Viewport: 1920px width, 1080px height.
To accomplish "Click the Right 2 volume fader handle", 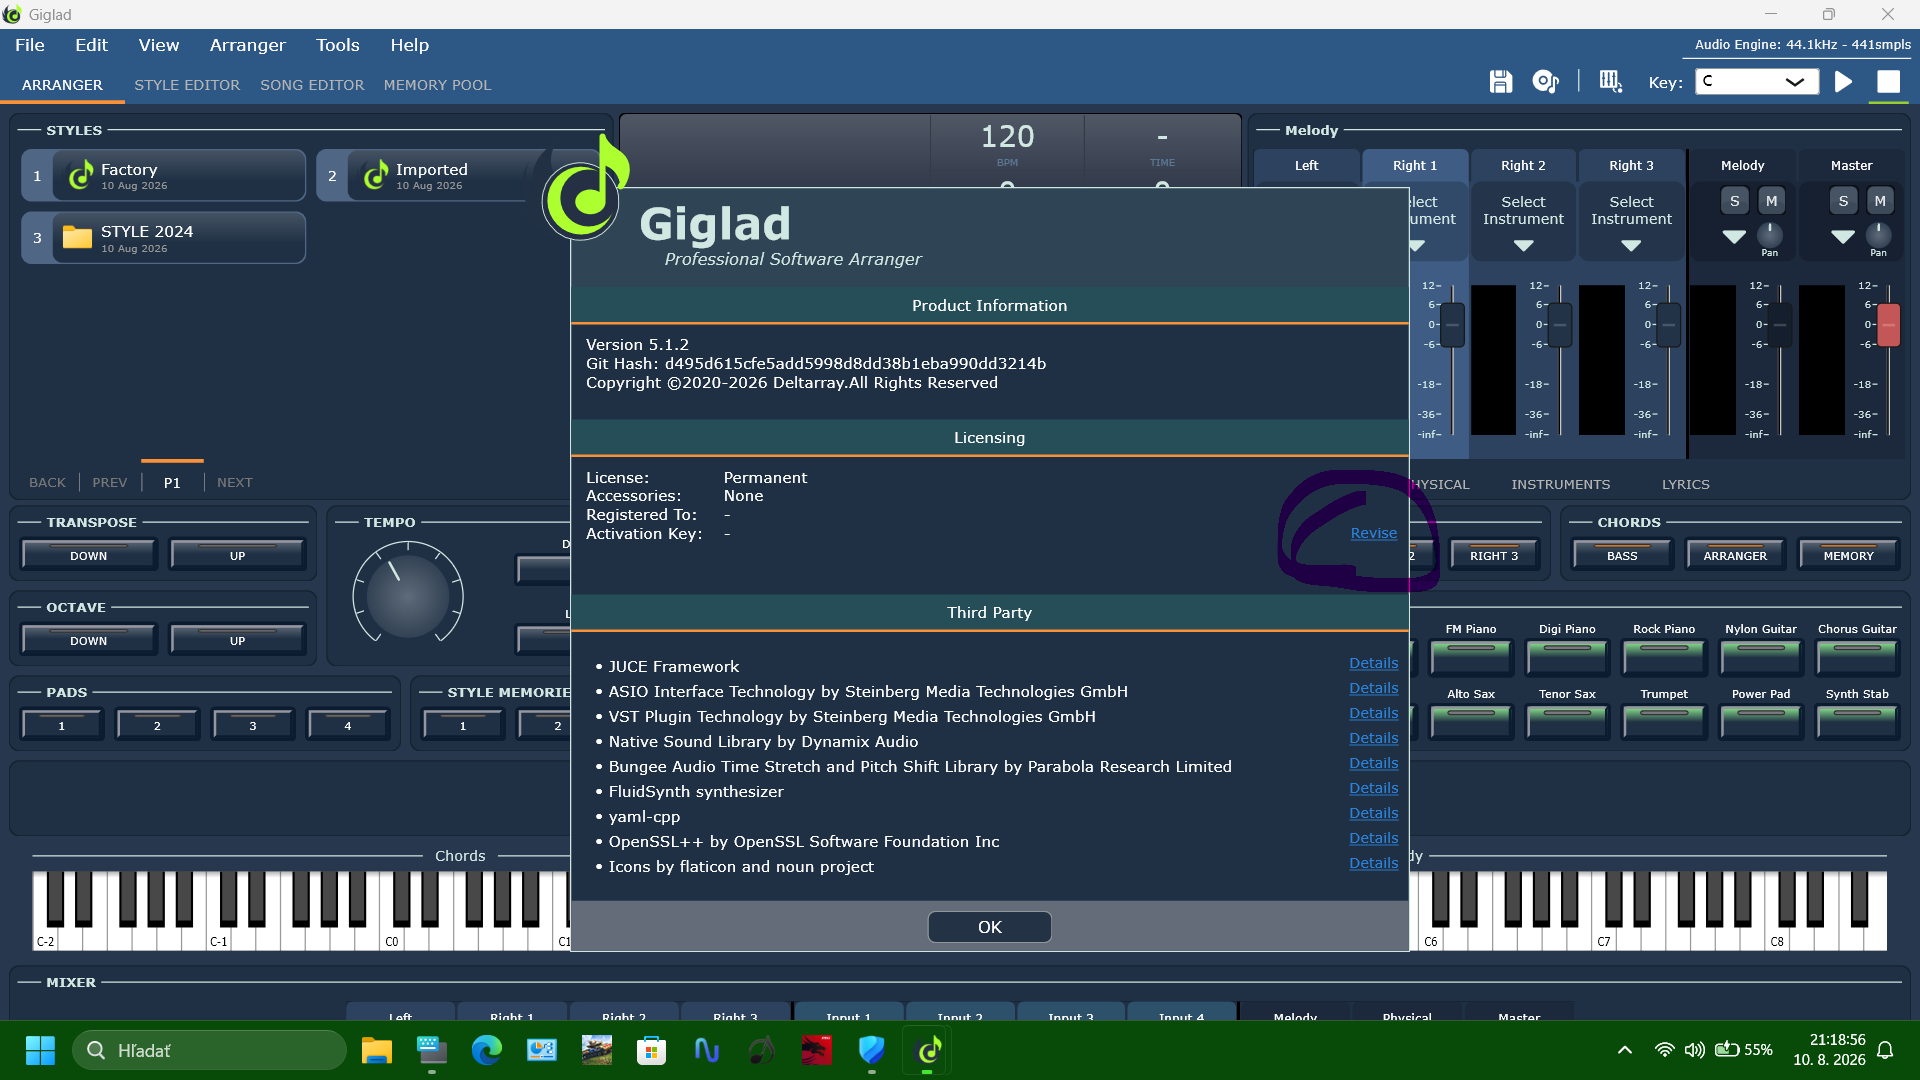I will pyautogui.click(x=1560, y=325).
